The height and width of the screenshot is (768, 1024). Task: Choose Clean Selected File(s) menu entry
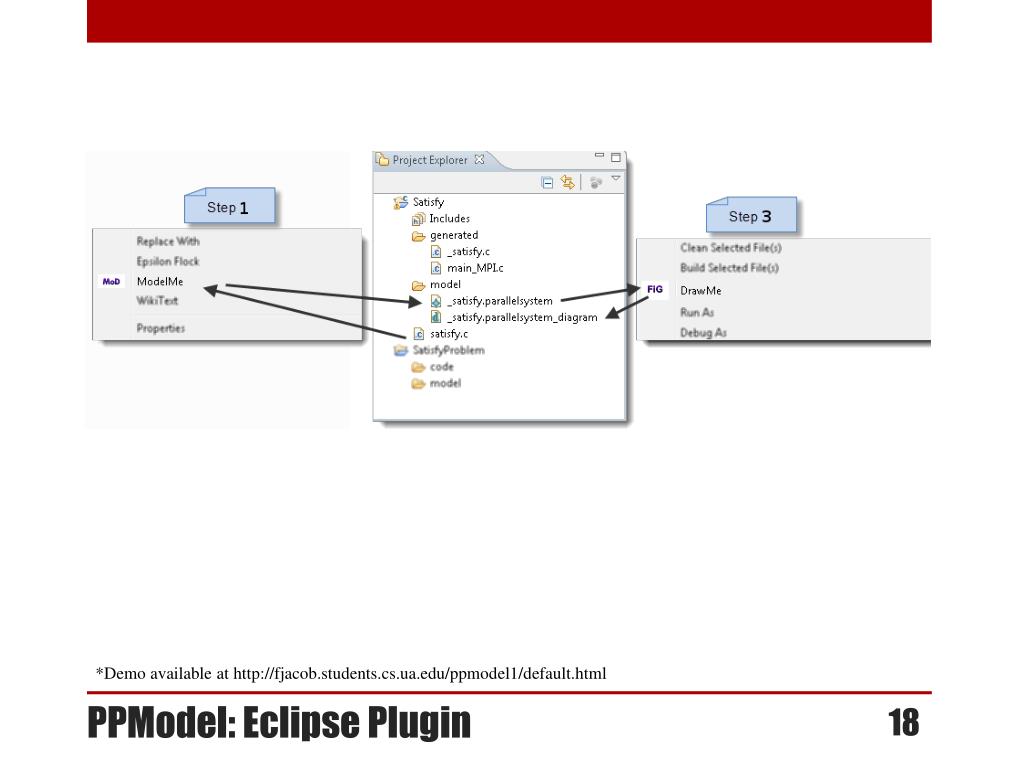(731, 248)
